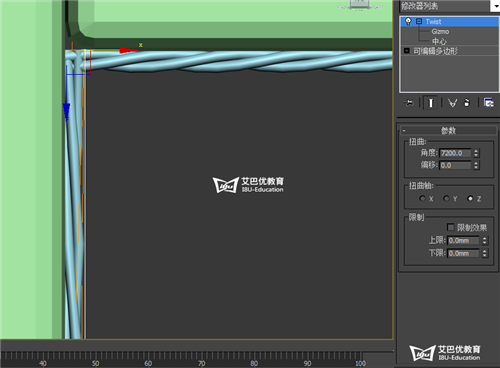Toggle Show End Result icon
The height and width of the screenshot is (368, 500).
click(x=431, y=103)
